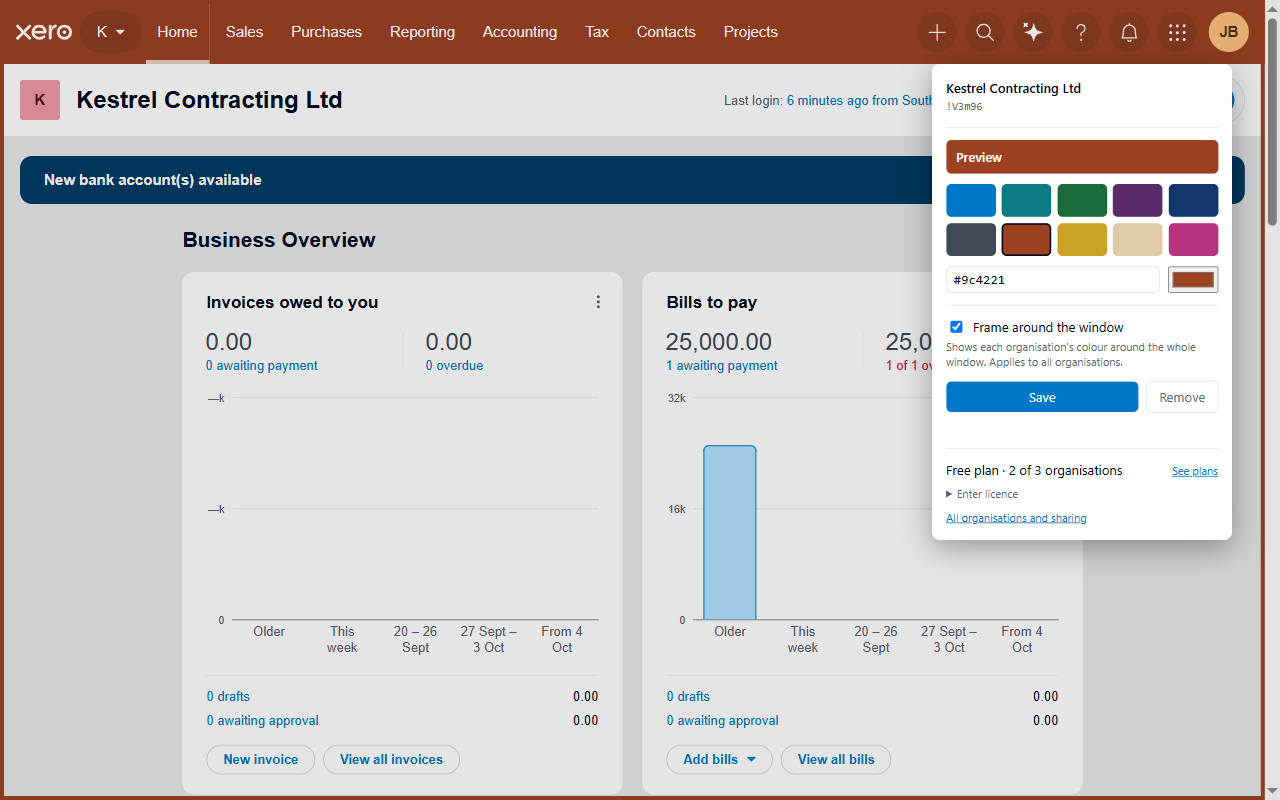Image resolution: width=1280 pixels, height=800 pixels.
Task: Expand the Add bills dropdown
Action: [x=720, y=759]
